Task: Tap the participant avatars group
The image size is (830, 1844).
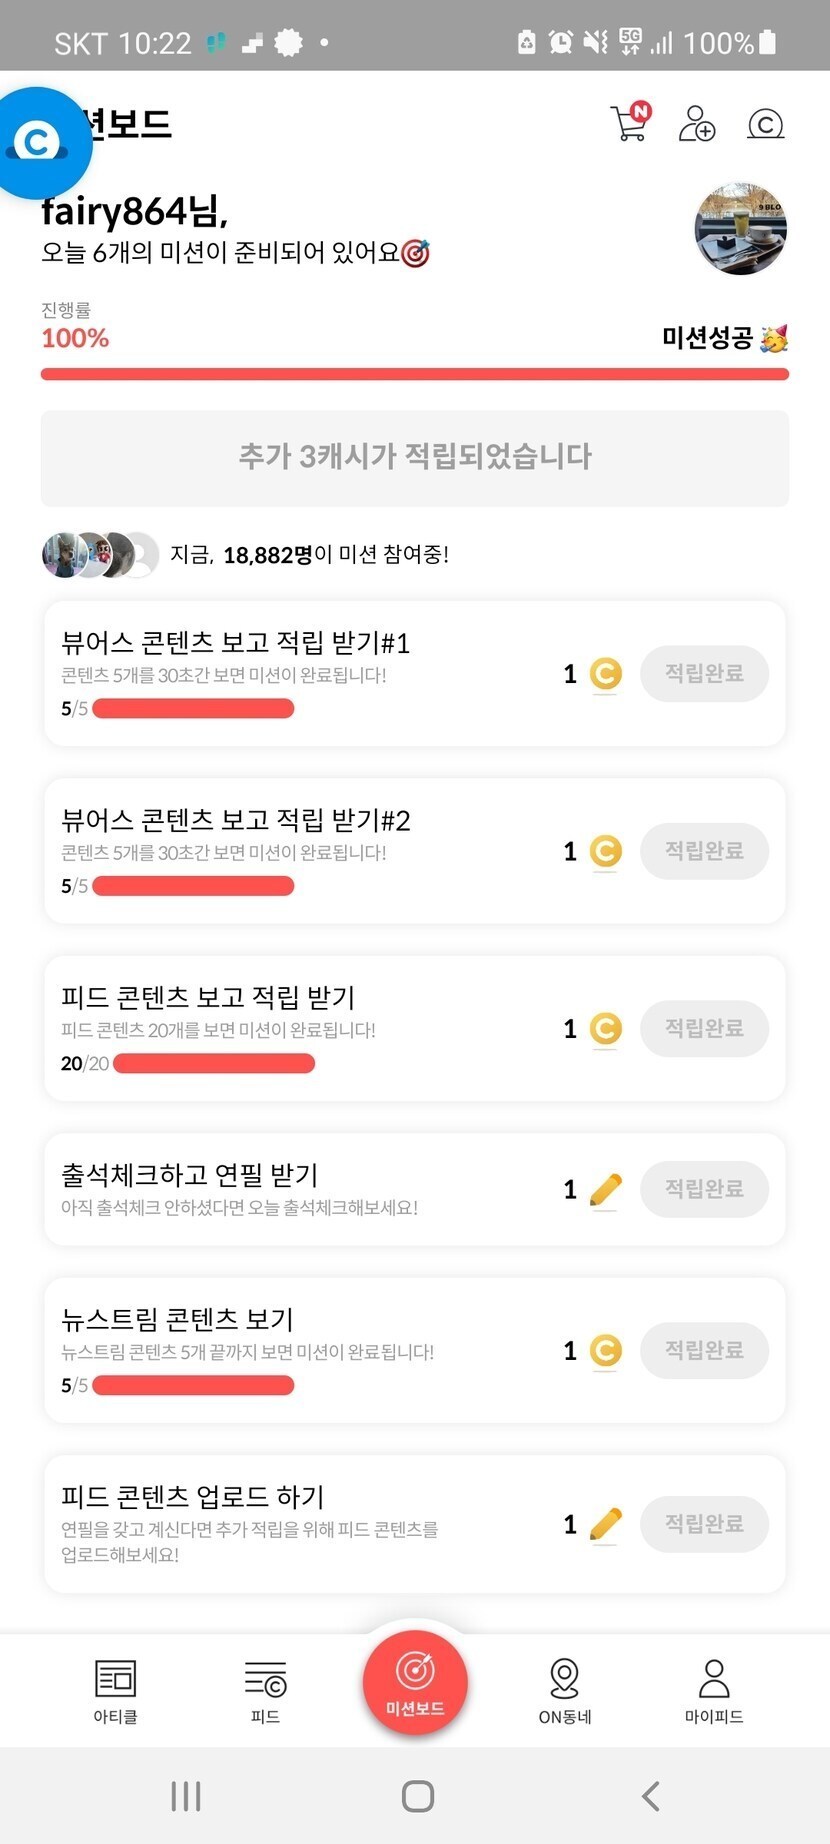Action: coord(100,554)
